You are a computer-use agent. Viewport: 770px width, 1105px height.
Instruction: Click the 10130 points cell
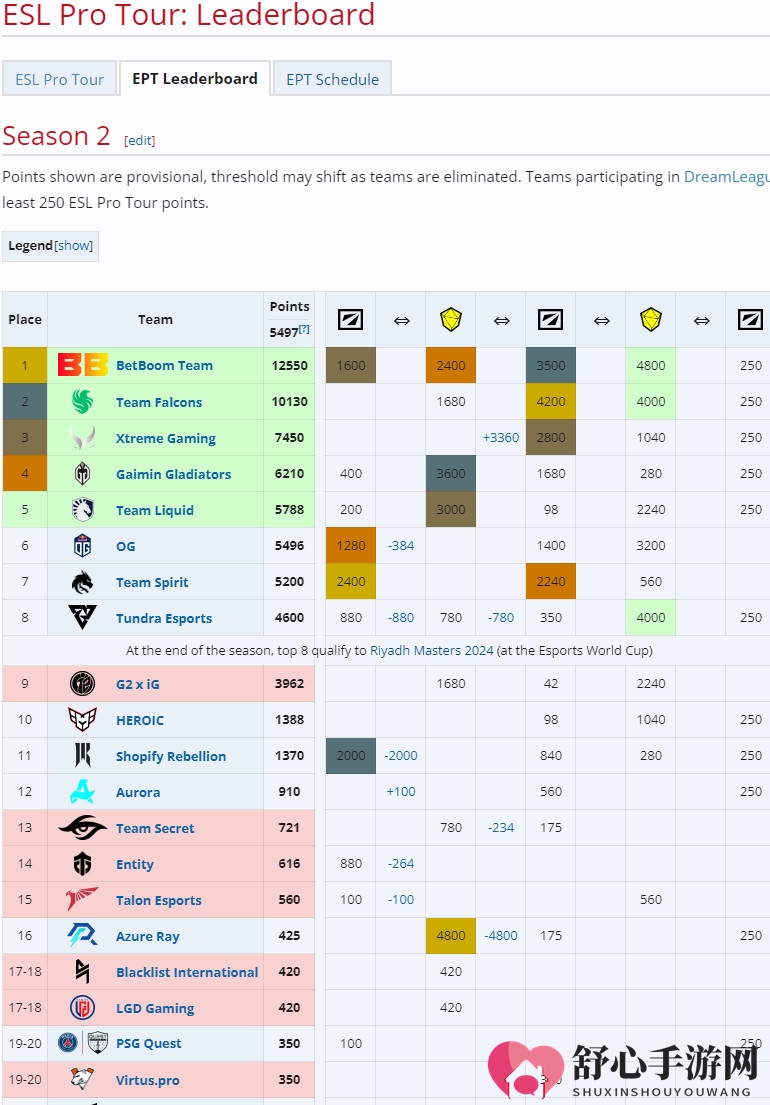290,401
